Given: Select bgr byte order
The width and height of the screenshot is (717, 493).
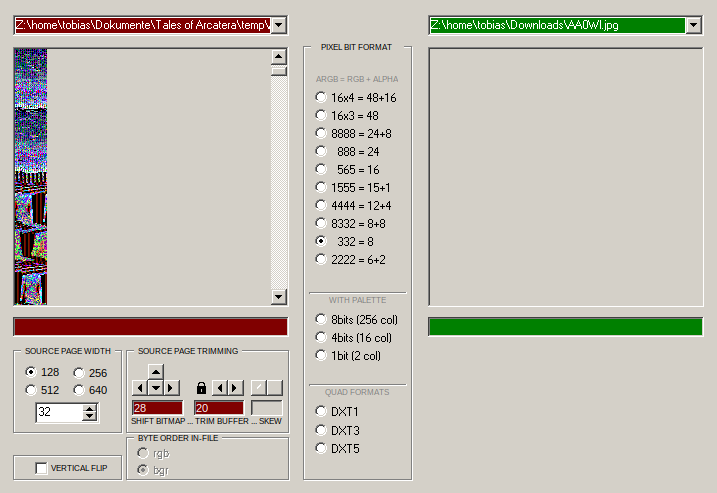Looking at the screenshot, I should (153, 470).
